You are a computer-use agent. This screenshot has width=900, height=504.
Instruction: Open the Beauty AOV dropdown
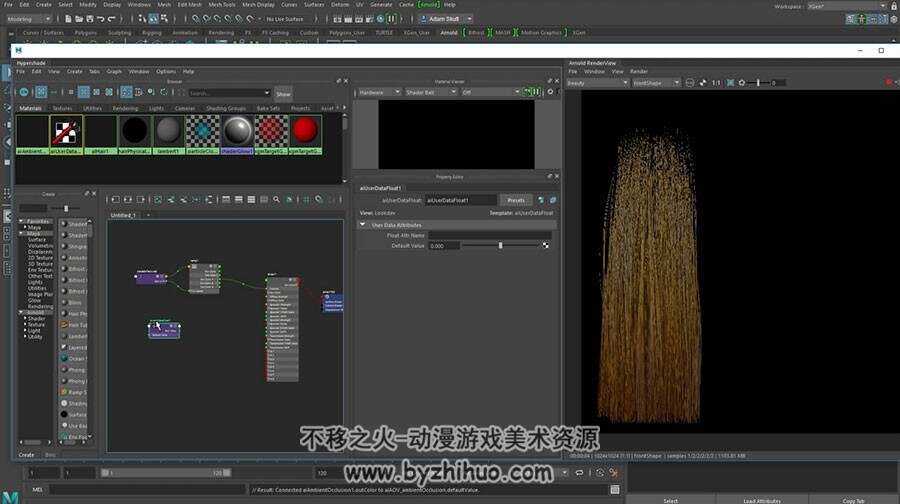coord(598,83)
